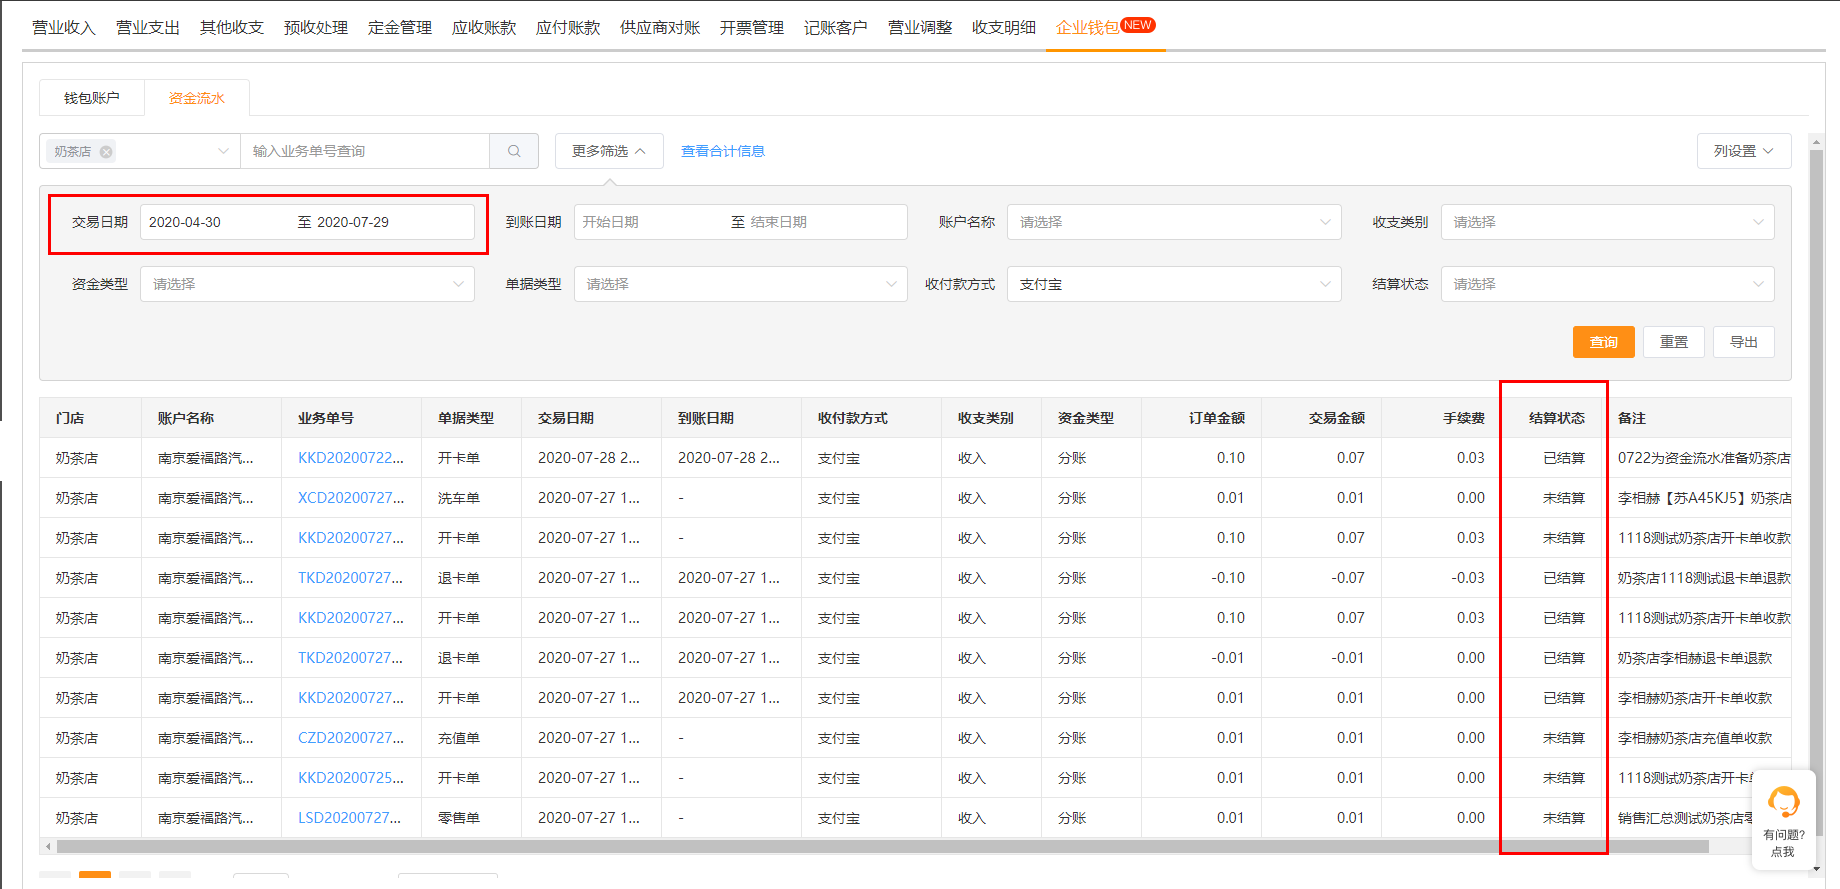Click the 洗车单 cell

[459, 498]
